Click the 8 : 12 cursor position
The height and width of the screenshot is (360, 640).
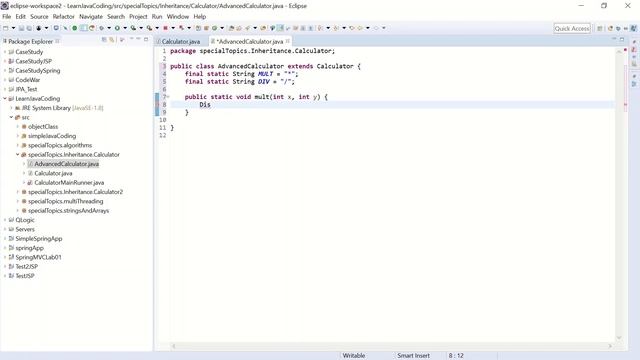pyautogui.click(x=456, y=356)
